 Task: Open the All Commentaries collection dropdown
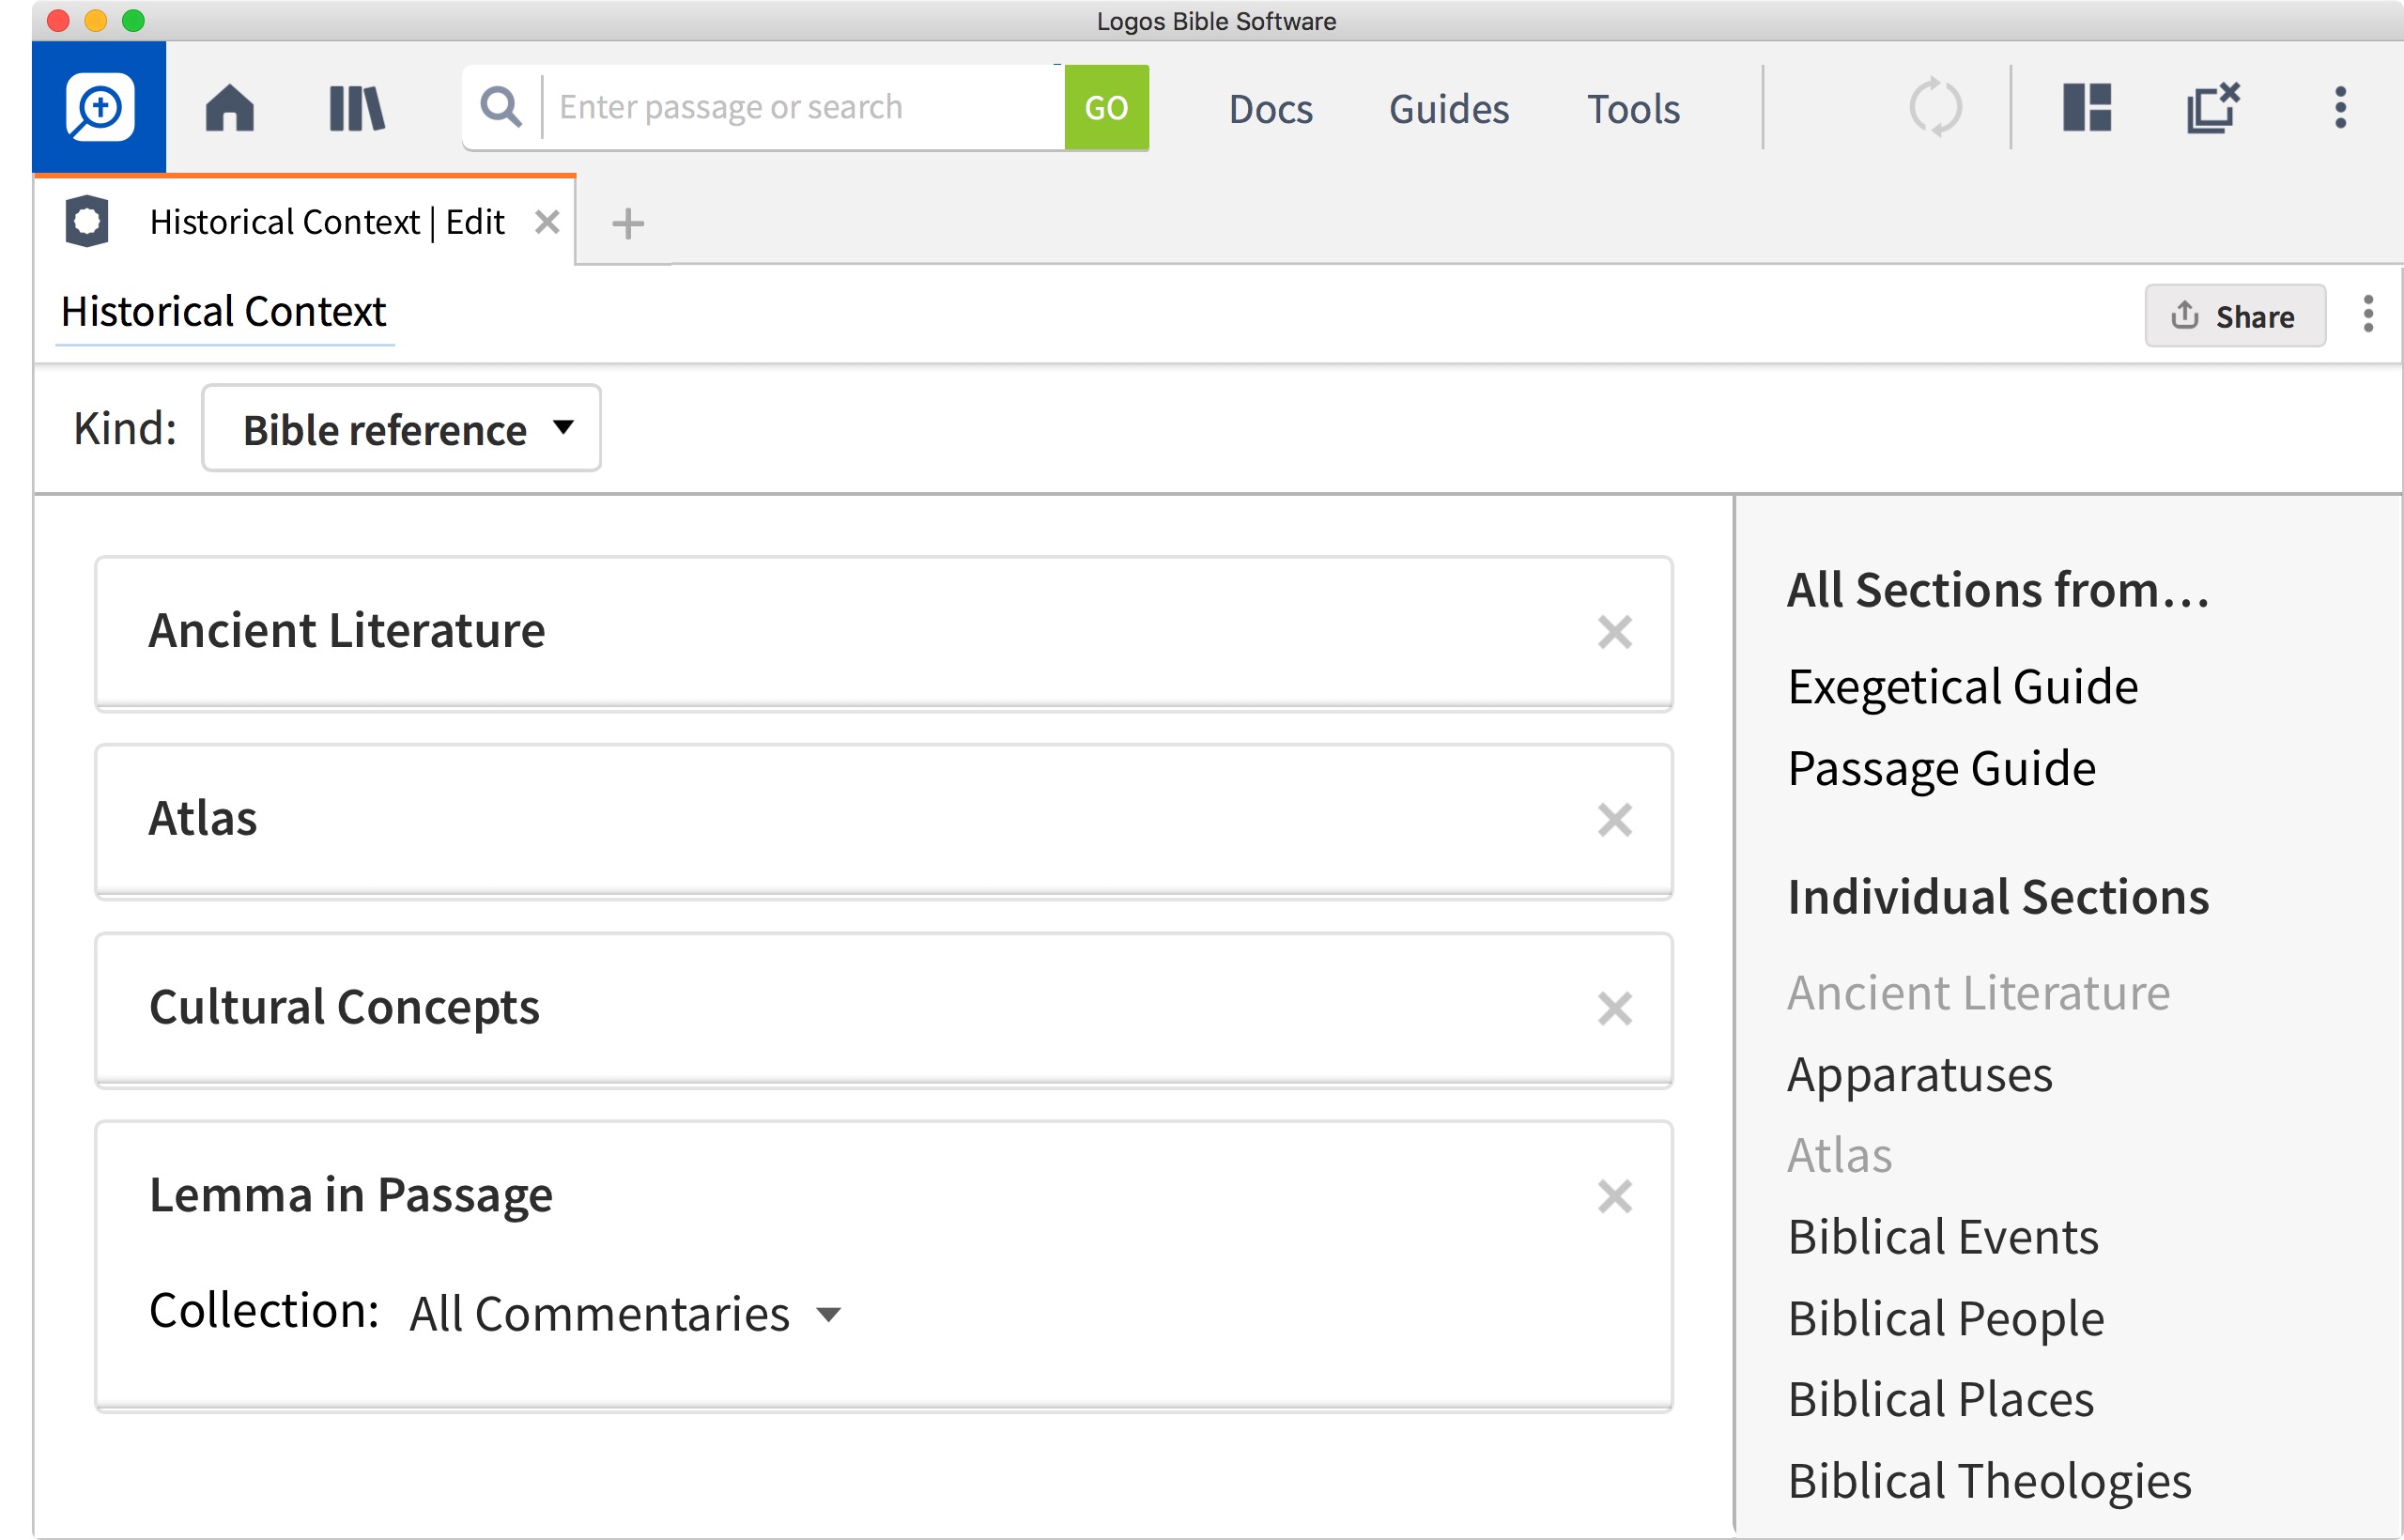(x=625, y=1313)
